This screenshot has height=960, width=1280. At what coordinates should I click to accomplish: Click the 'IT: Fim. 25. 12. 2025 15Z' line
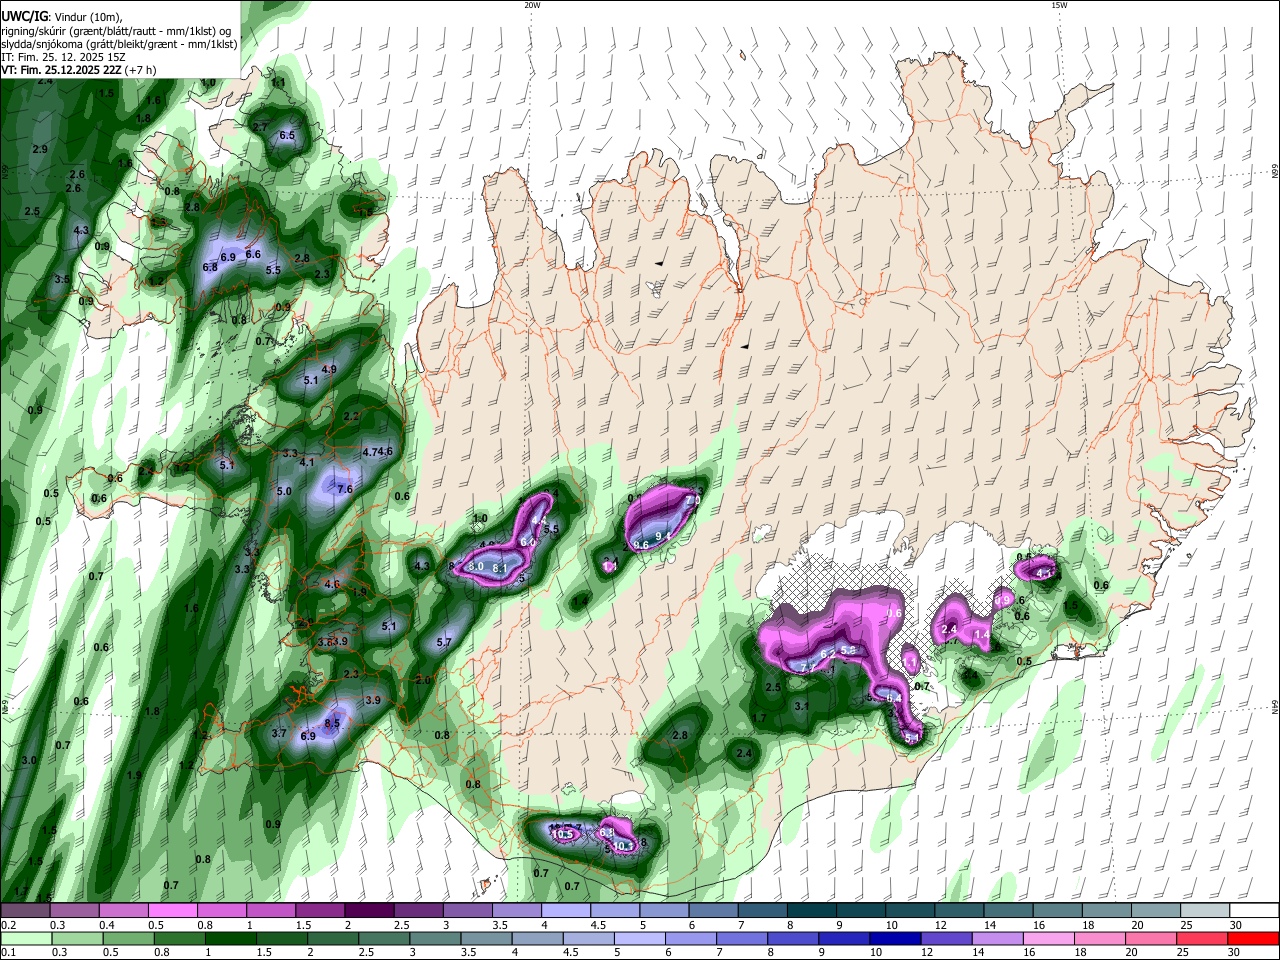62,57
